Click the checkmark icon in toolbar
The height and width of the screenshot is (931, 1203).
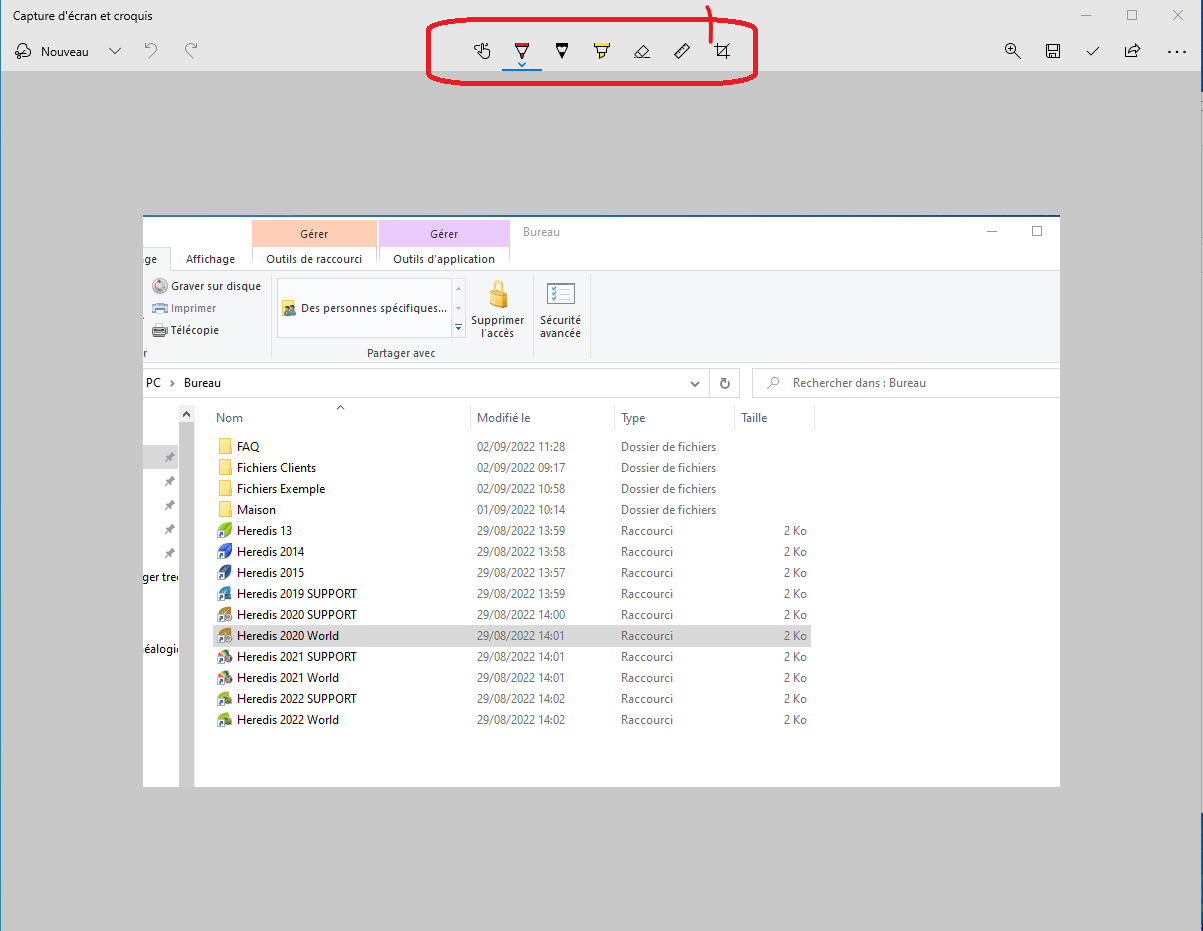pos(1092,51)
